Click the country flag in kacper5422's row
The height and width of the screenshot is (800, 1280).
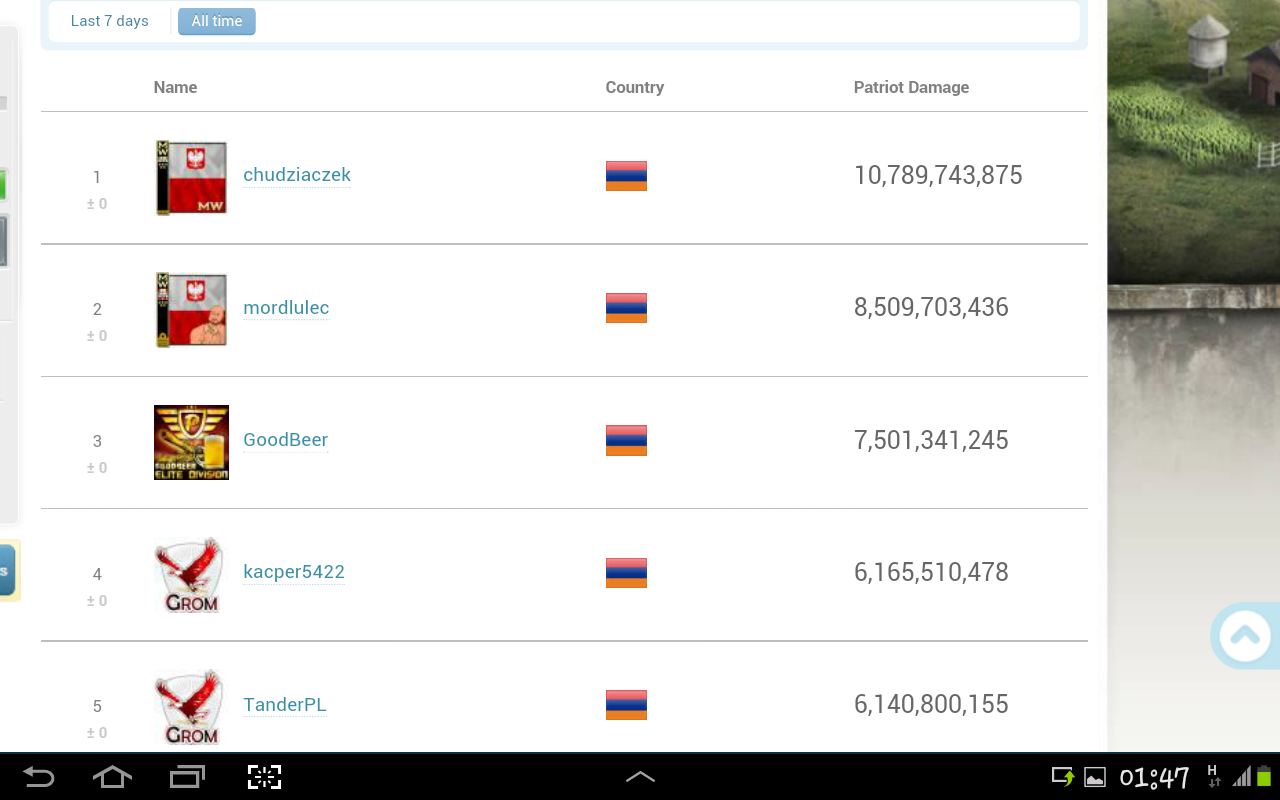[626, 573]
